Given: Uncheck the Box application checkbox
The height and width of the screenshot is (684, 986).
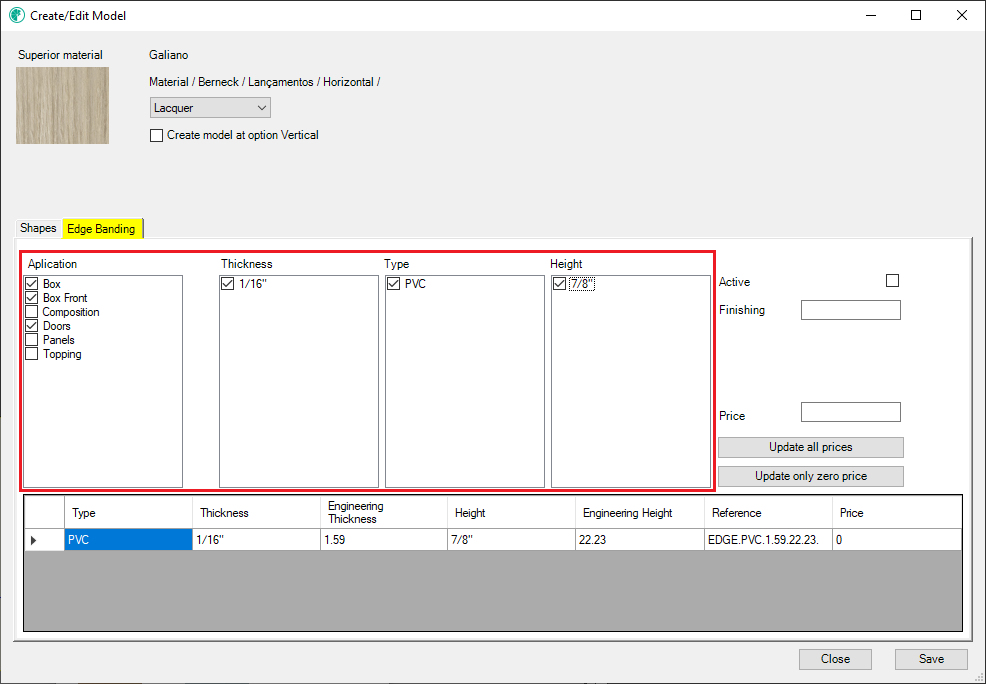Looking at the screenshot, I should pos(31,284).
